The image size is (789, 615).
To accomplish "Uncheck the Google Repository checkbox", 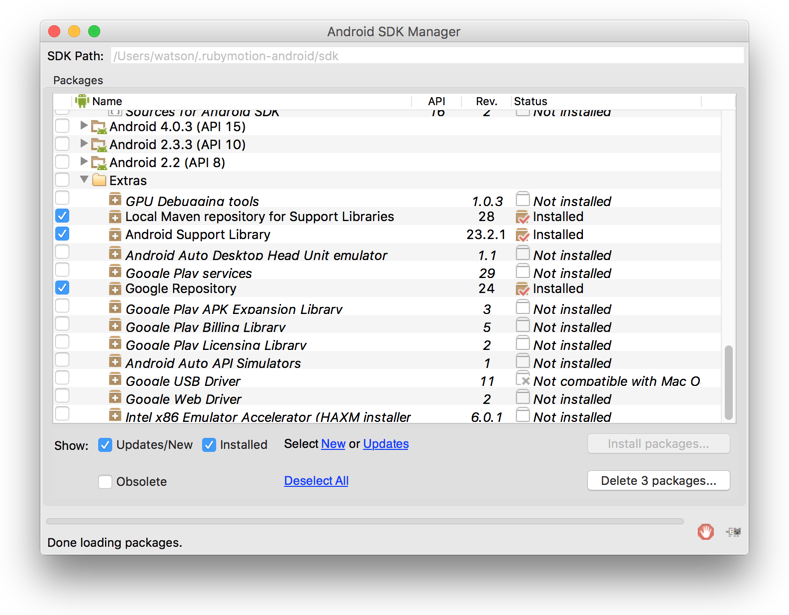I will coord(62,288).
